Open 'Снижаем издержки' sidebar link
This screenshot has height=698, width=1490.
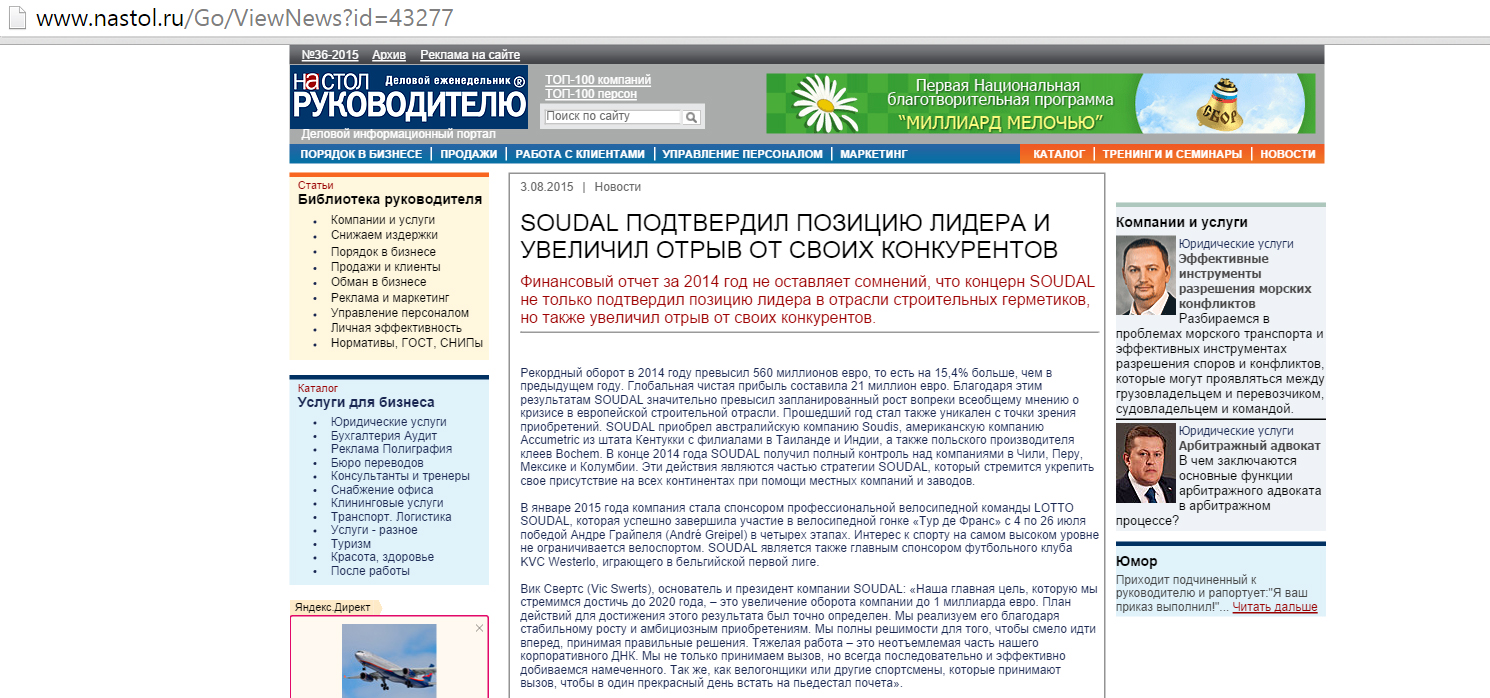point(384,235)
